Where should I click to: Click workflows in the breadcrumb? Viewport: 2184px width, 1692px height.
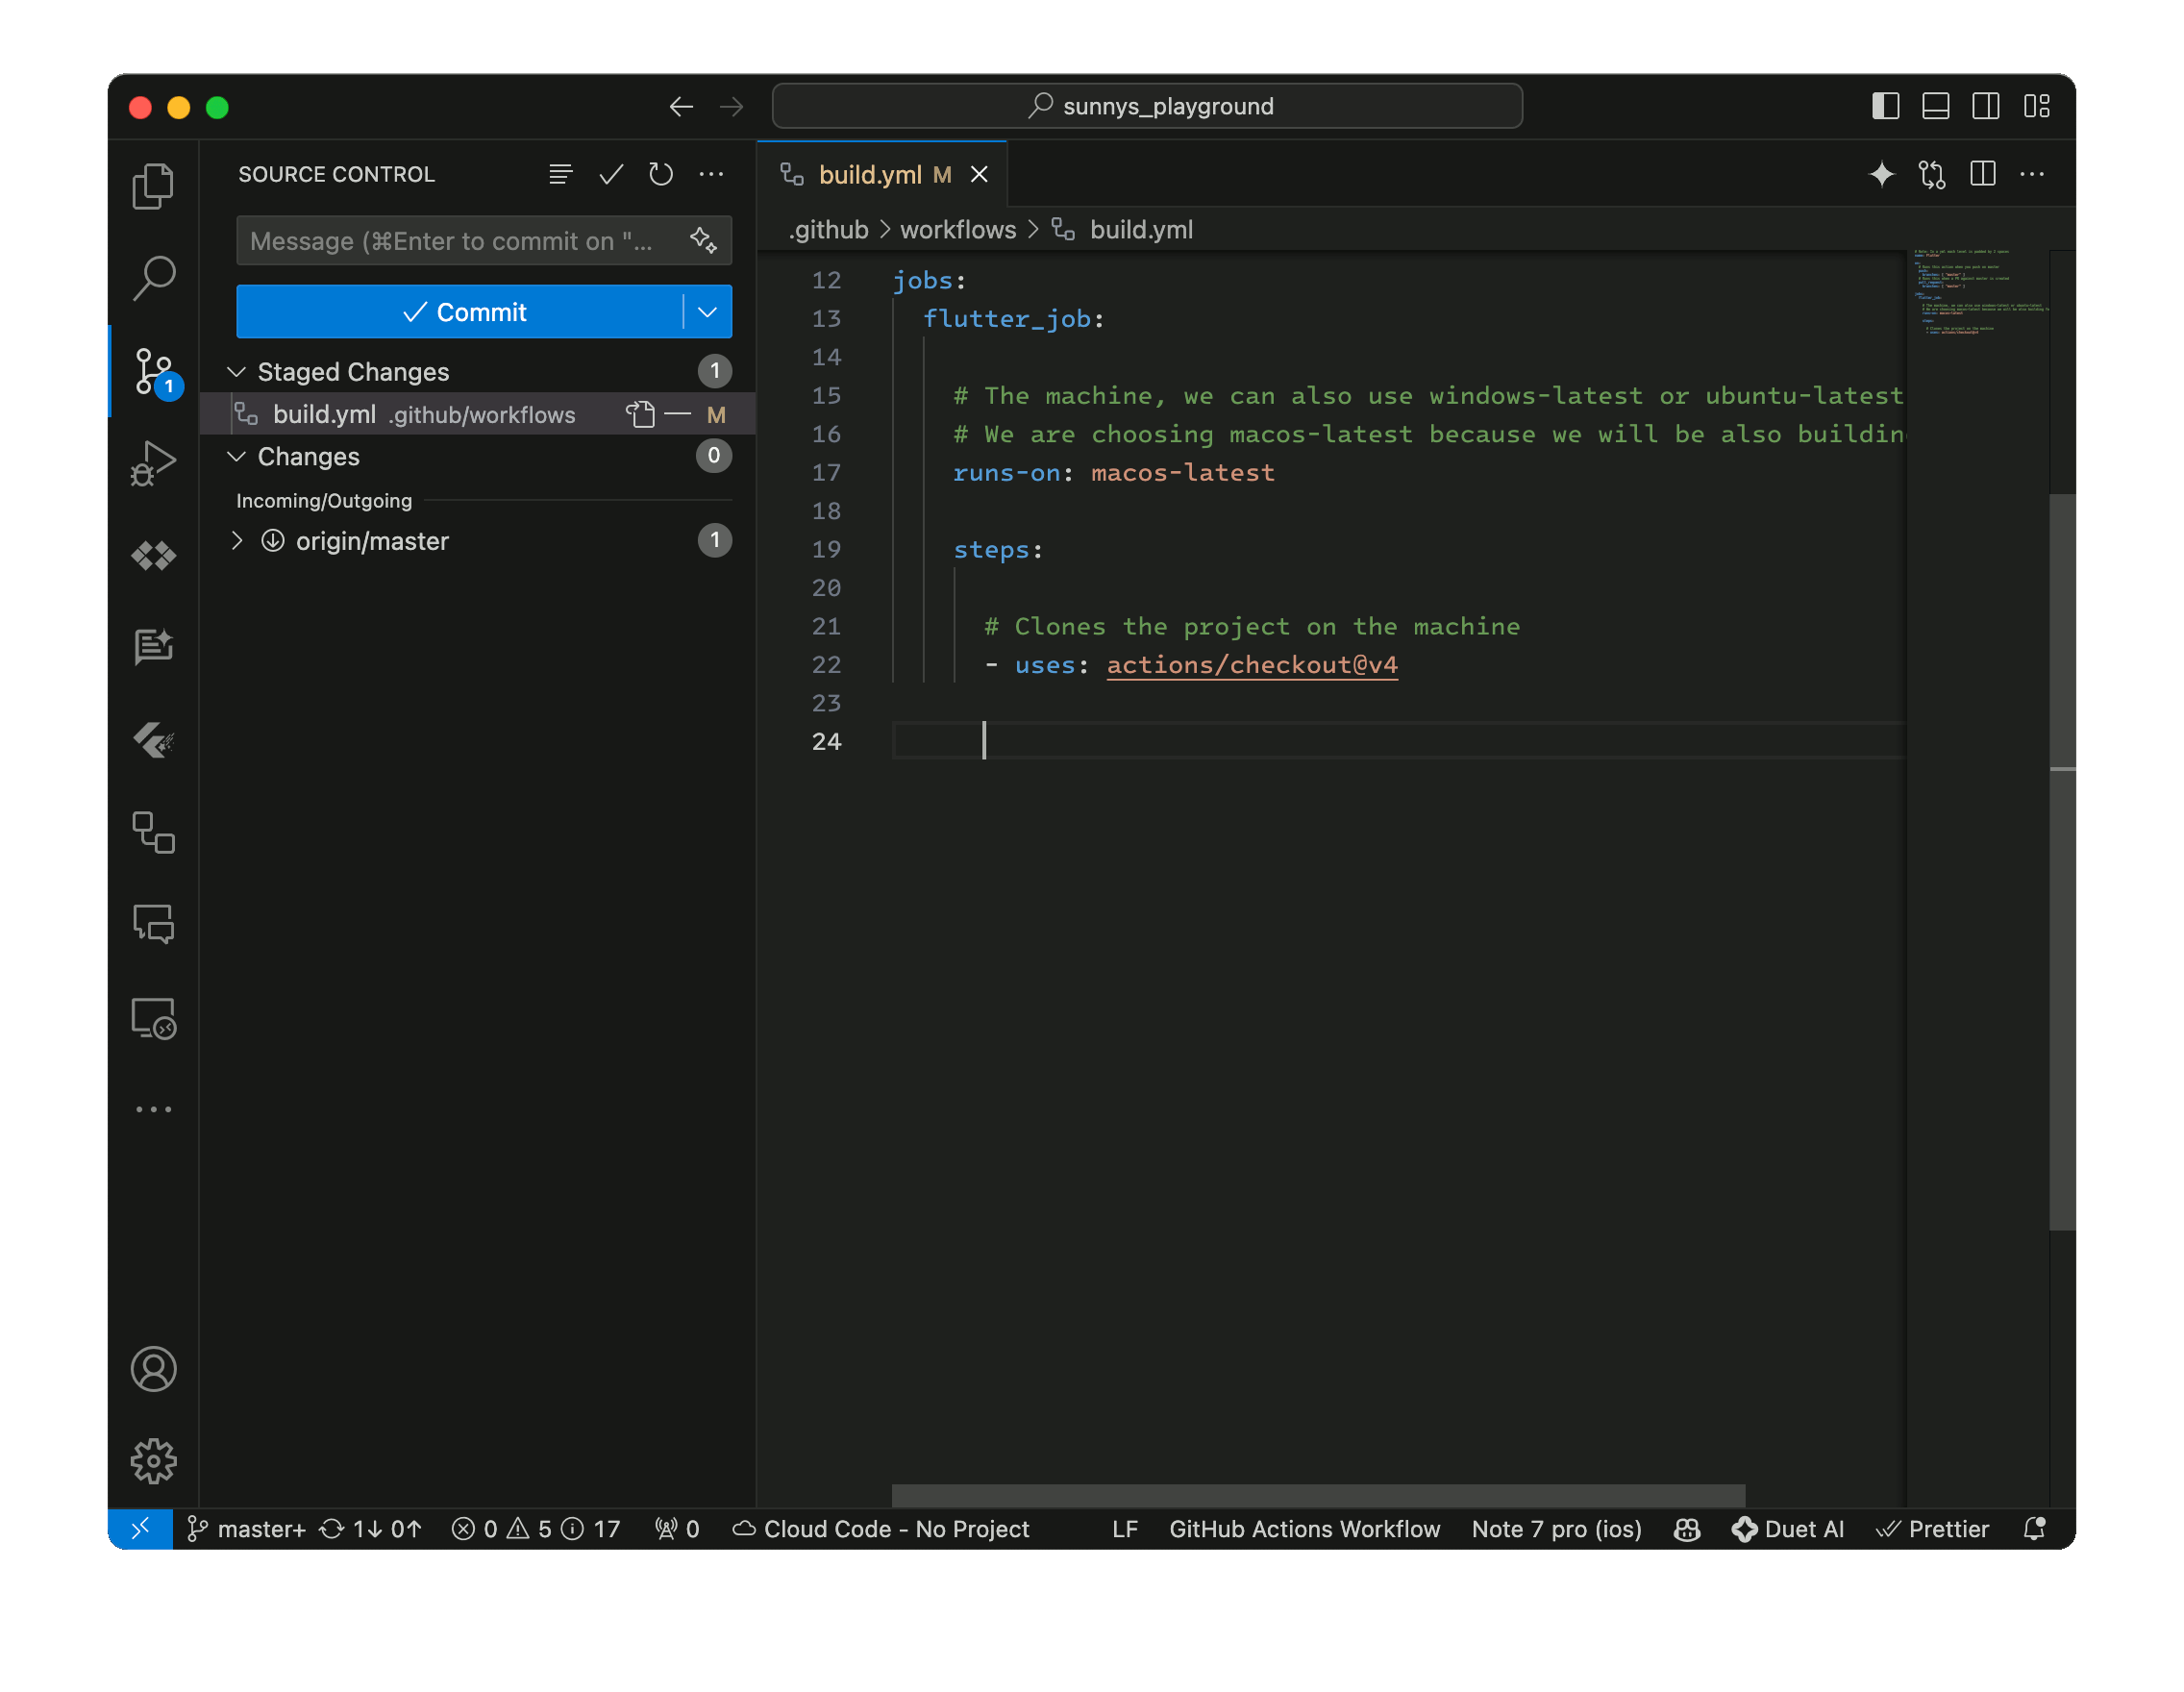click(x=957, y=230)
